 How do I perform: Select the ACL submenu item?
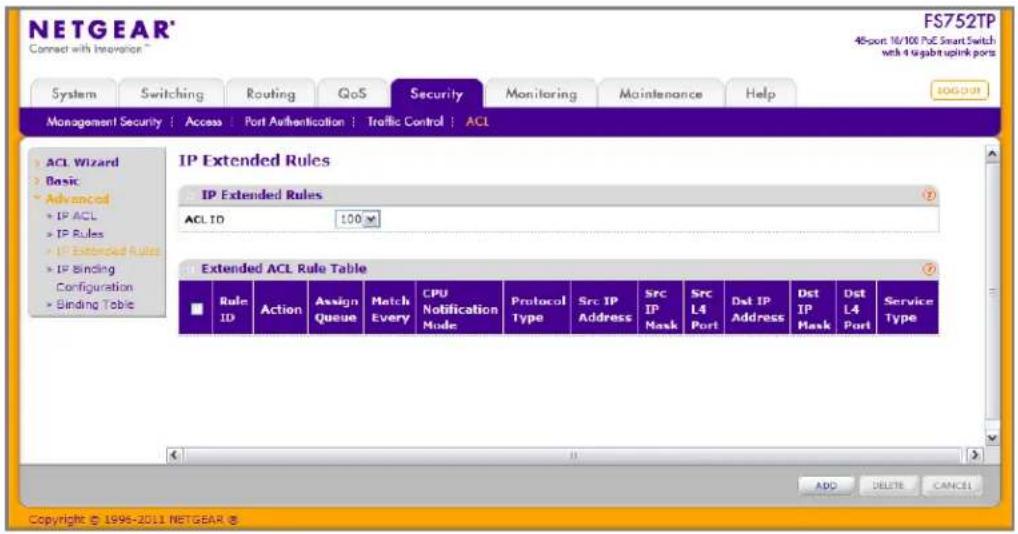pos(477,121)
